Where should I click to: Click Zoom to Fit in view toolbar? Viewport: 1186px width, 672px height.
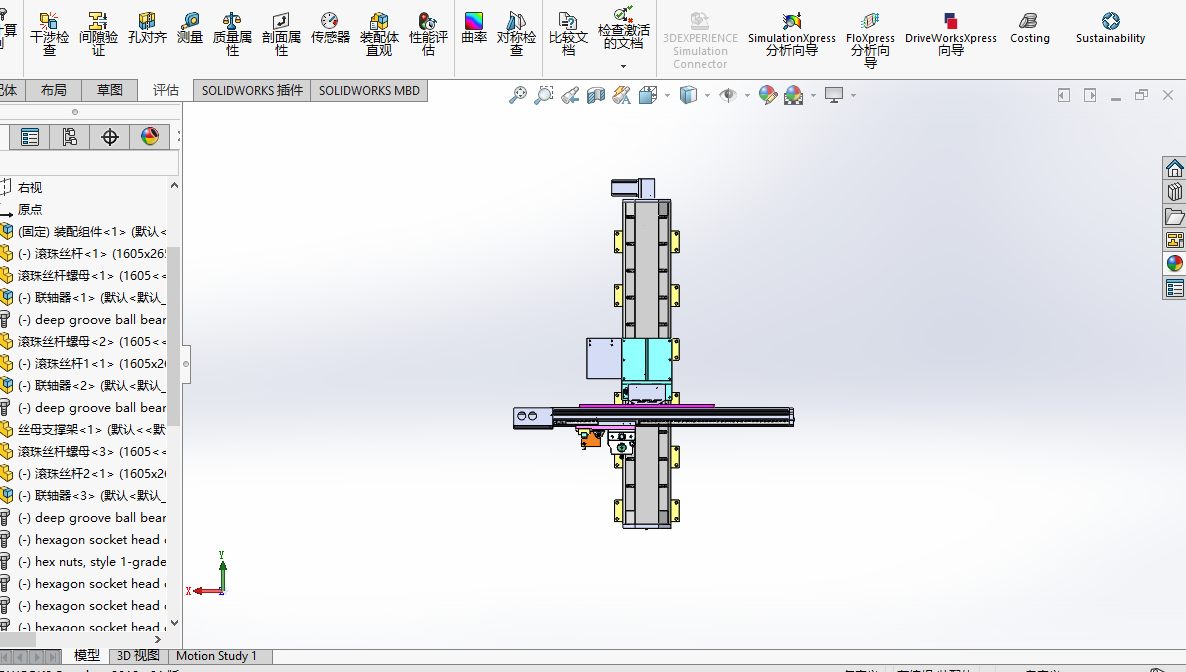(518, 95)
